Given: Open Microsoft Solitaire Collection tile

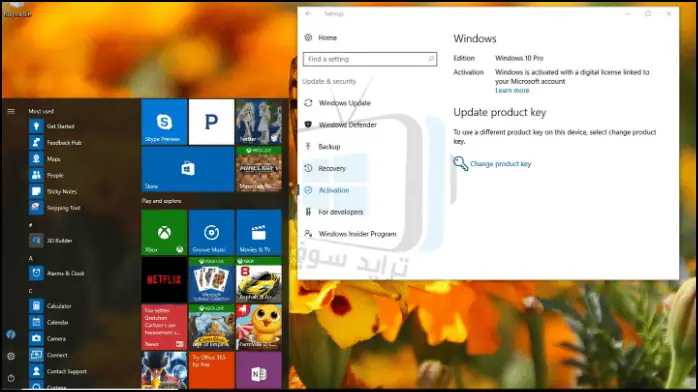Looking at the screenshot, I should pyautogui.click(x=211, y=280).
